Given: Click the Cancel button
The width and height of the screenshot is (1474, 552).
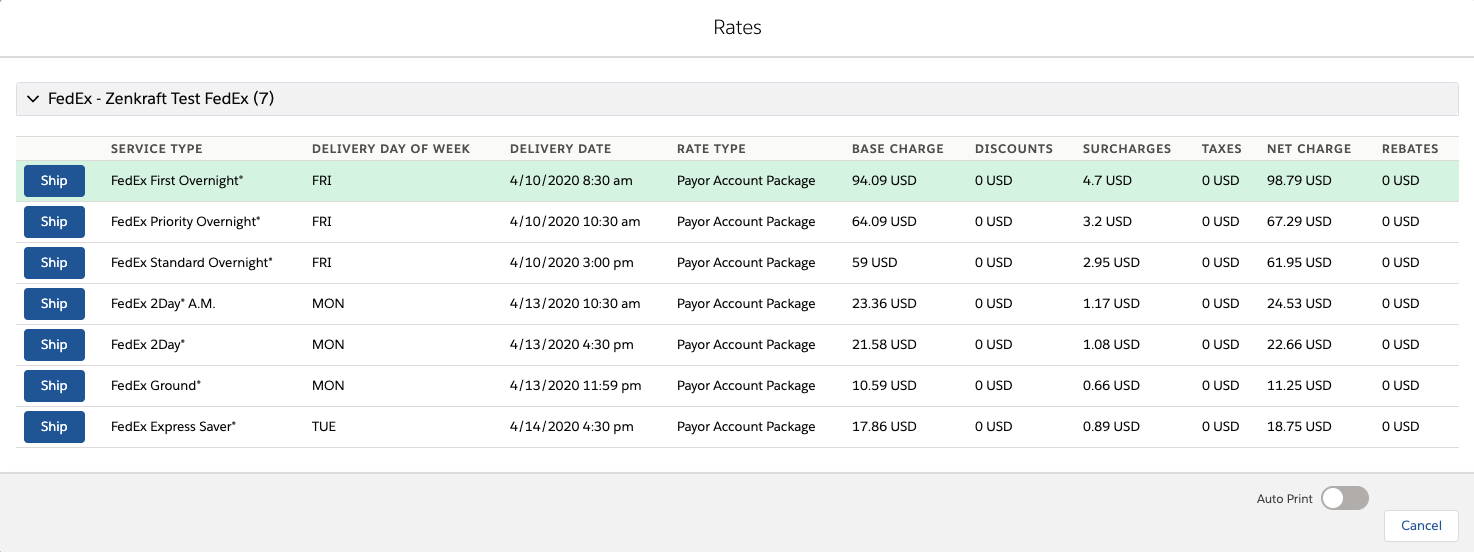Looking at the screenshot, I should tap(1421, 526).
